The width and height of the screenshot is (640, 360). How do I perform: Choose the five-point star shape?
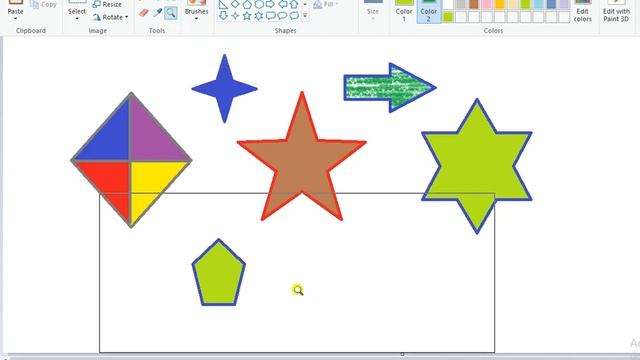point(247,16)
